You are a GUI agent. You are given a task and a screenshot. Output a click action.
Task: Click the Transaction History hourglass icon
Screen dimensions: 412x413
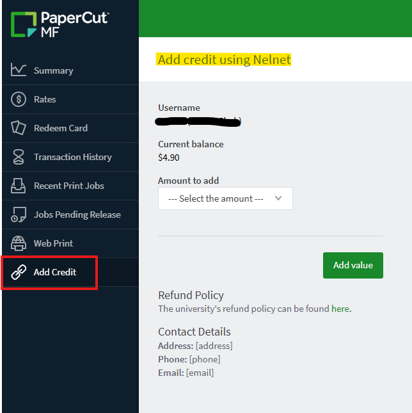(18, 157)
